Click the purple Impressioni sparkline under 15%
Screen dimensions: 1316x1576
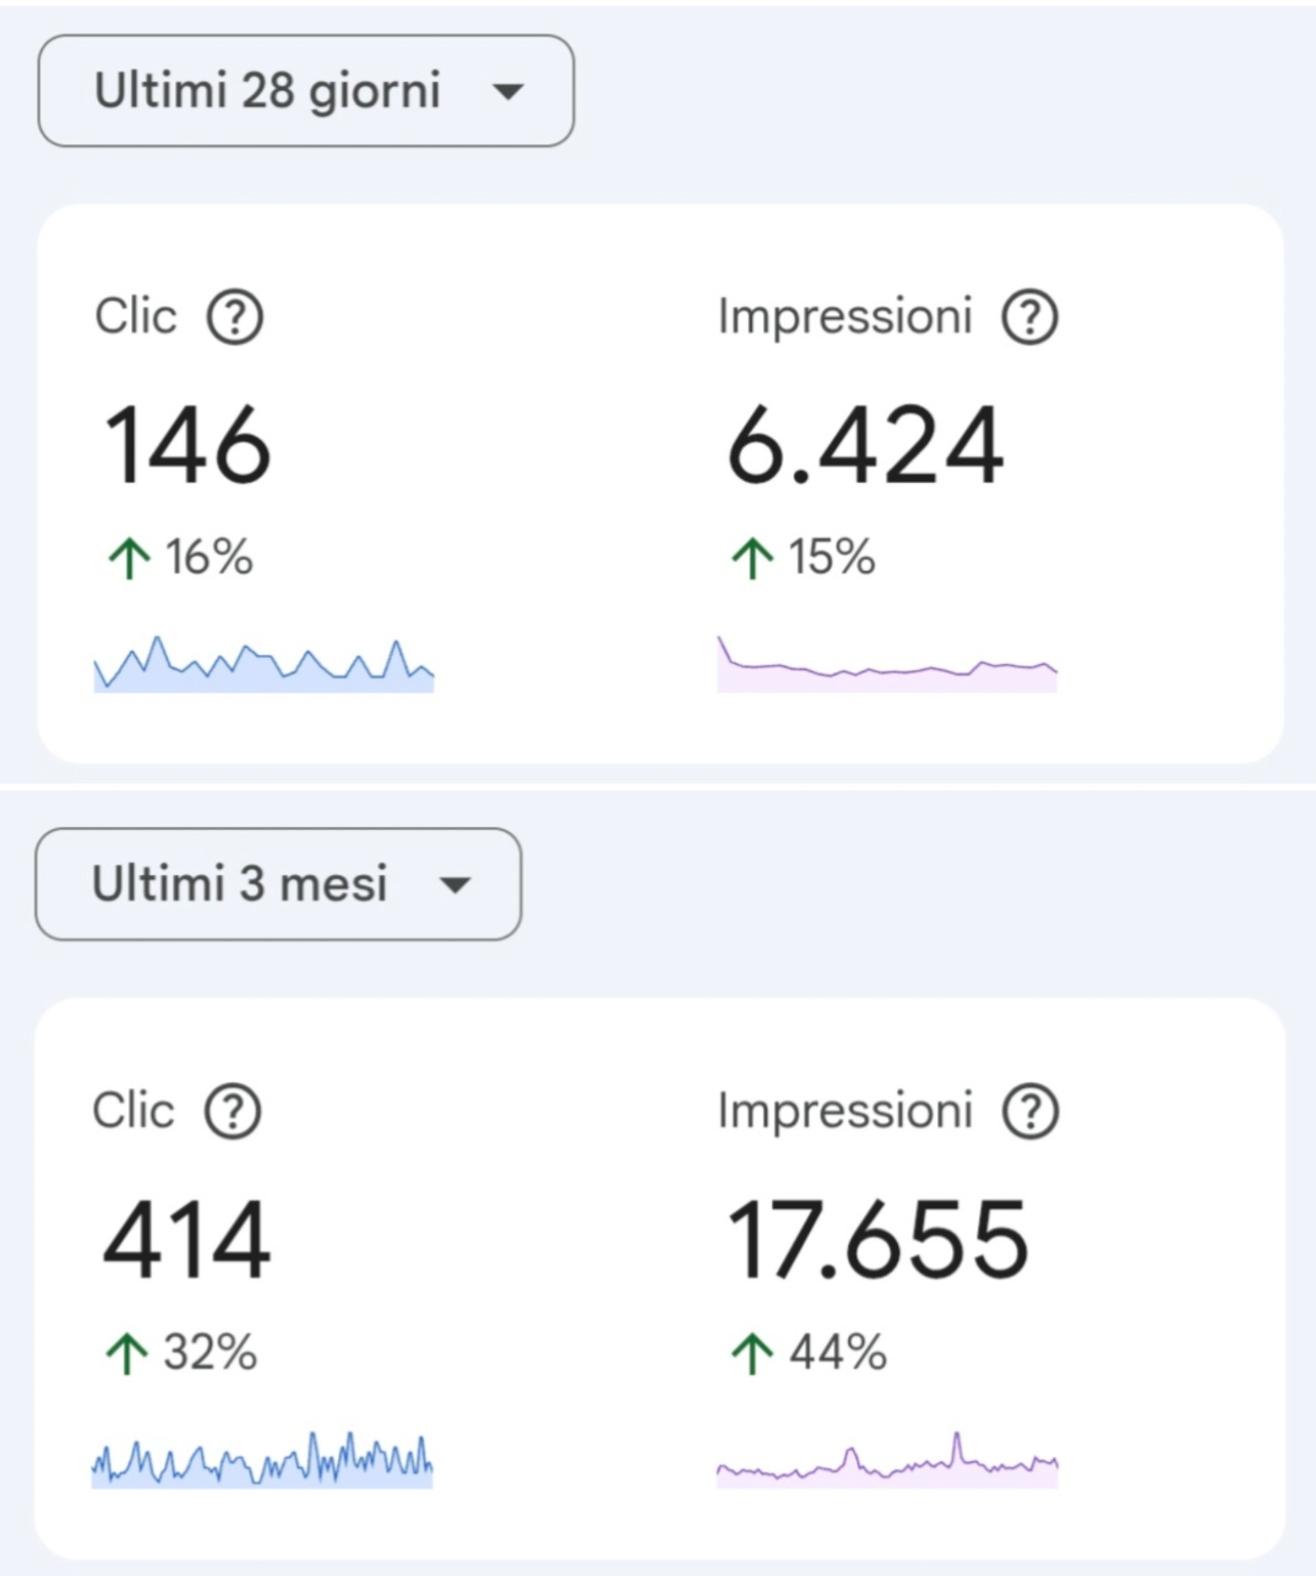pos(887,666)
